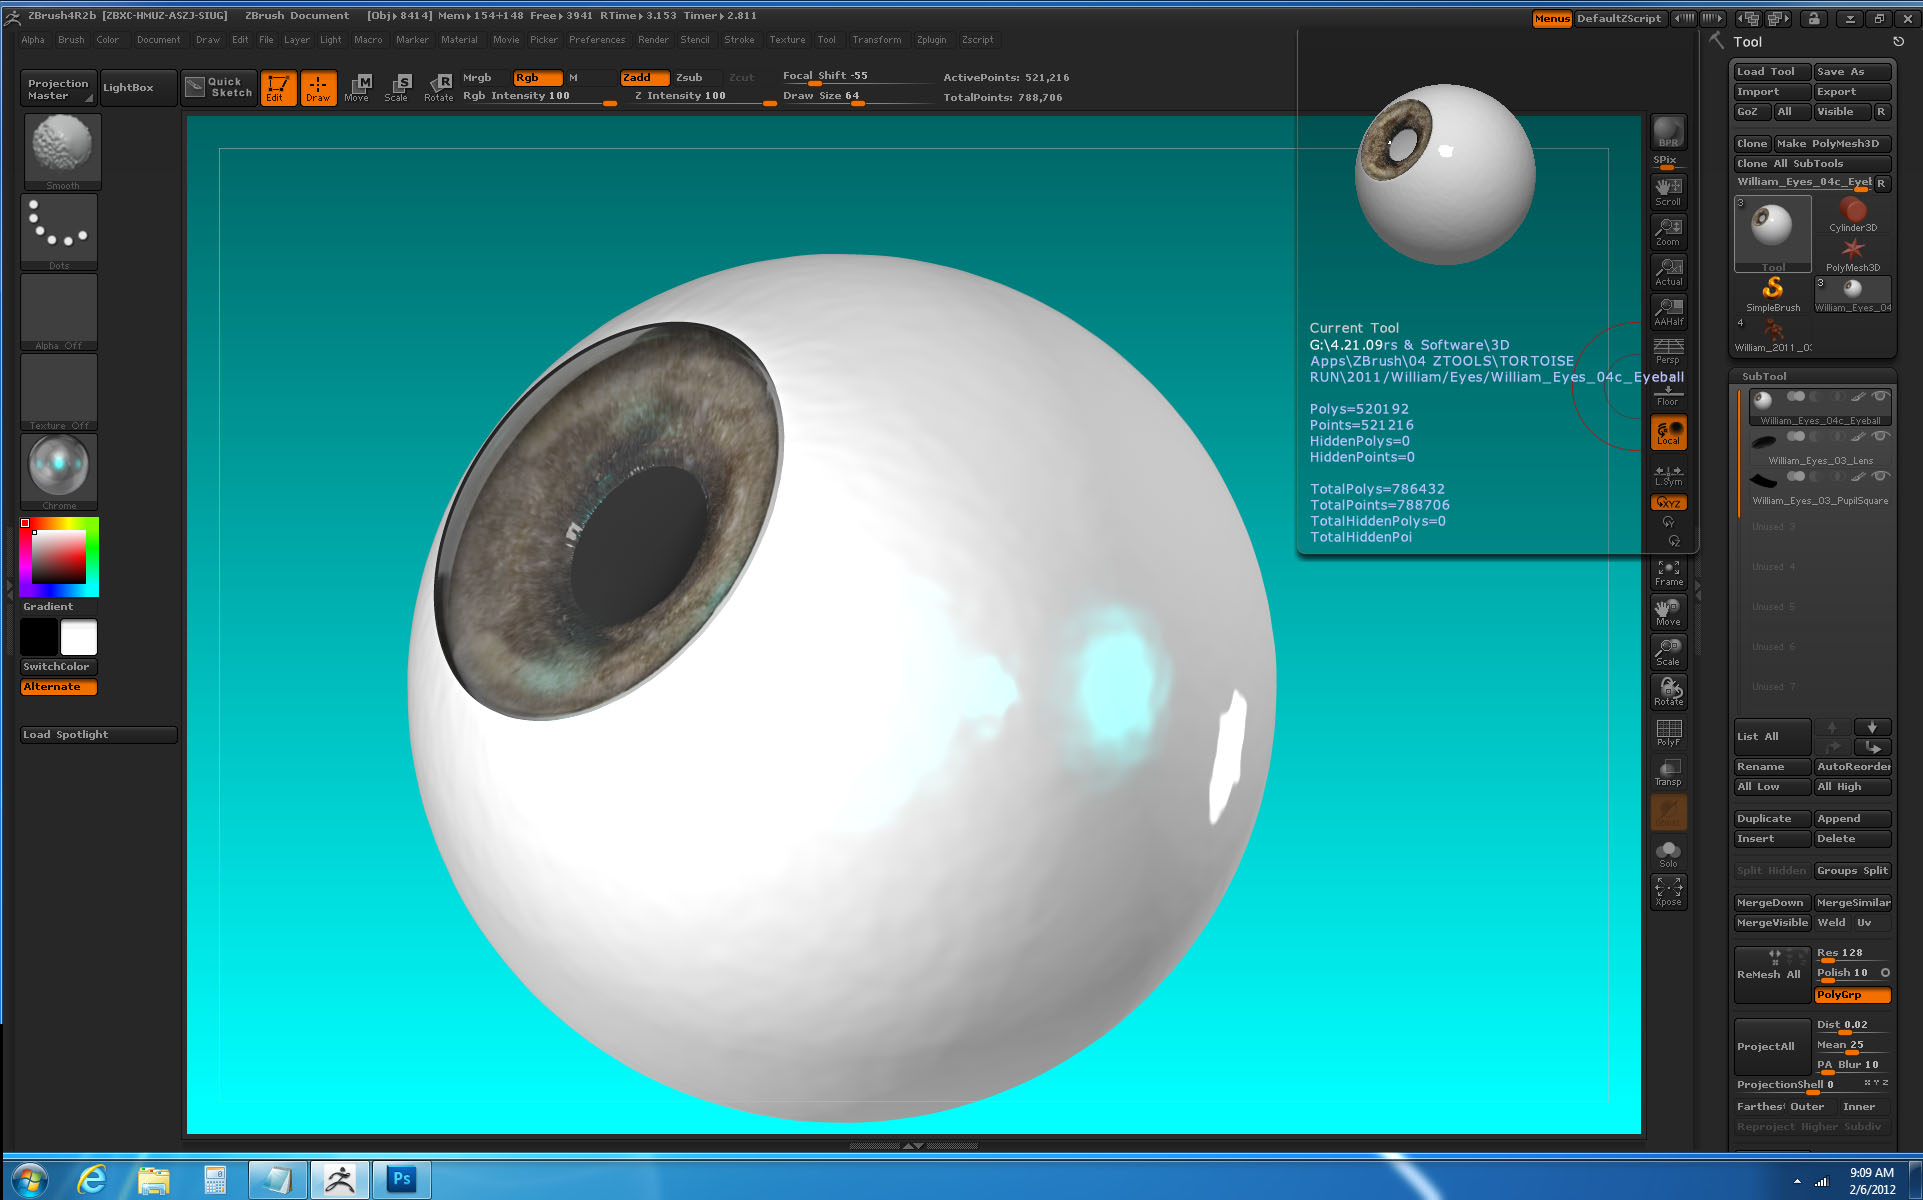This screenshot has width=1923, height=1200.
Task: Collapse the SubTool panel header
Action: point(1764,376)
